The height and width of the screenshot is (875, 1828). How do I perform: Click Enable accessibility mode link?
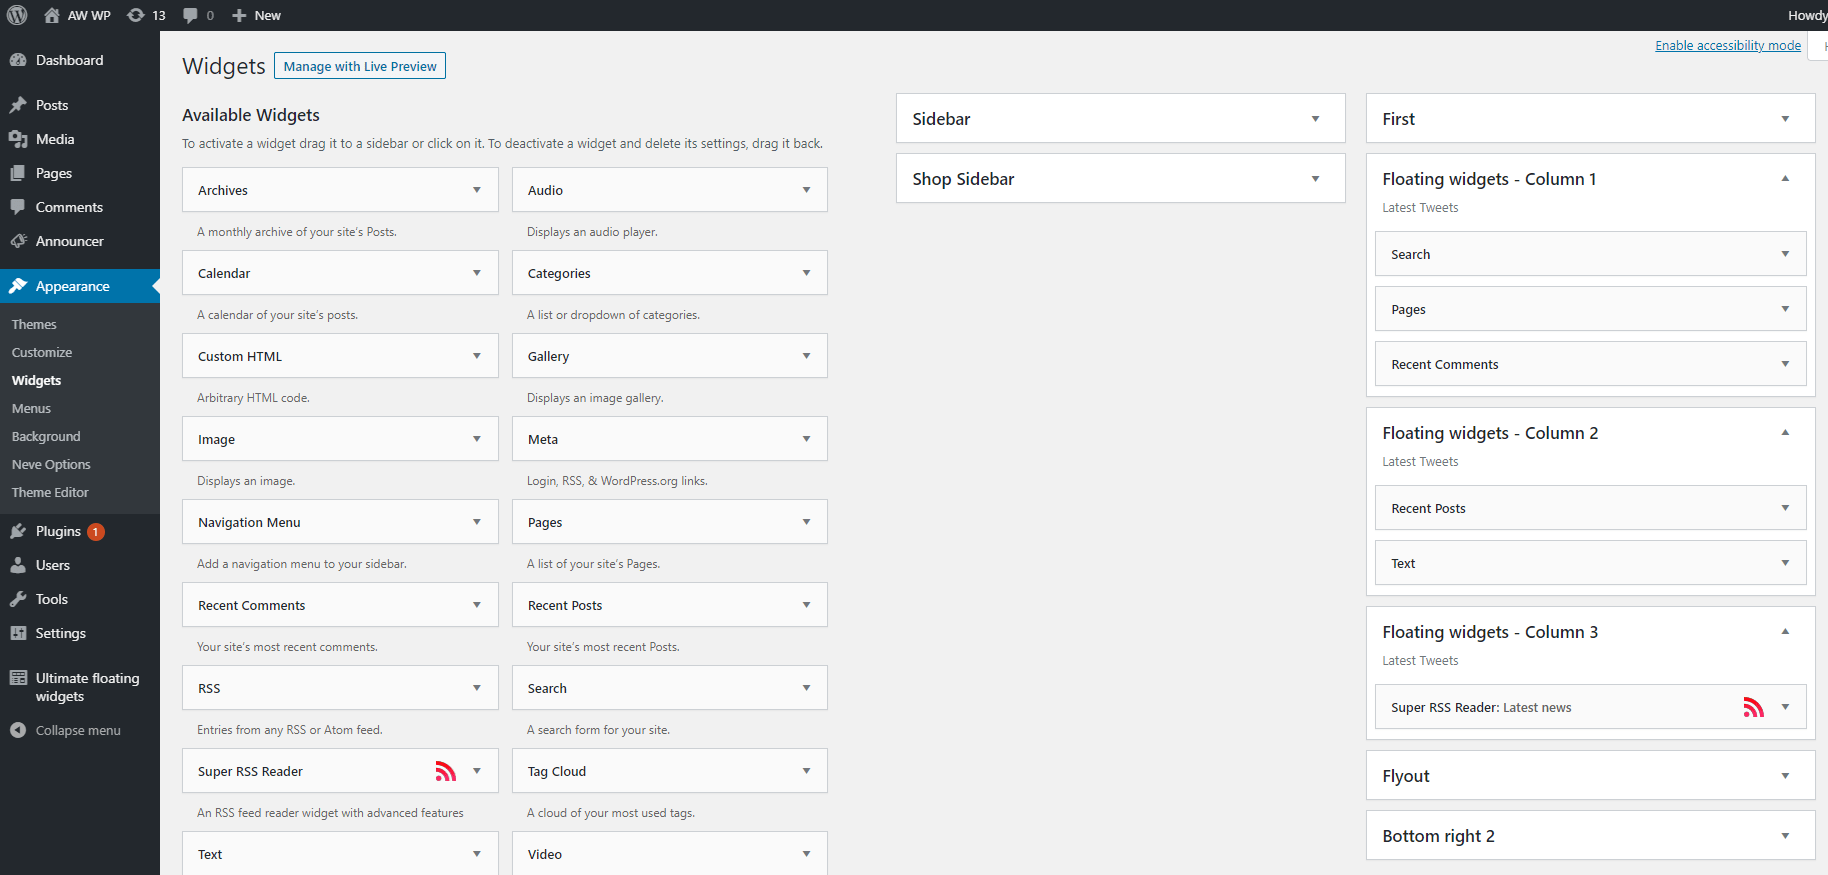pyautogui.click(x=1728, y=45)
